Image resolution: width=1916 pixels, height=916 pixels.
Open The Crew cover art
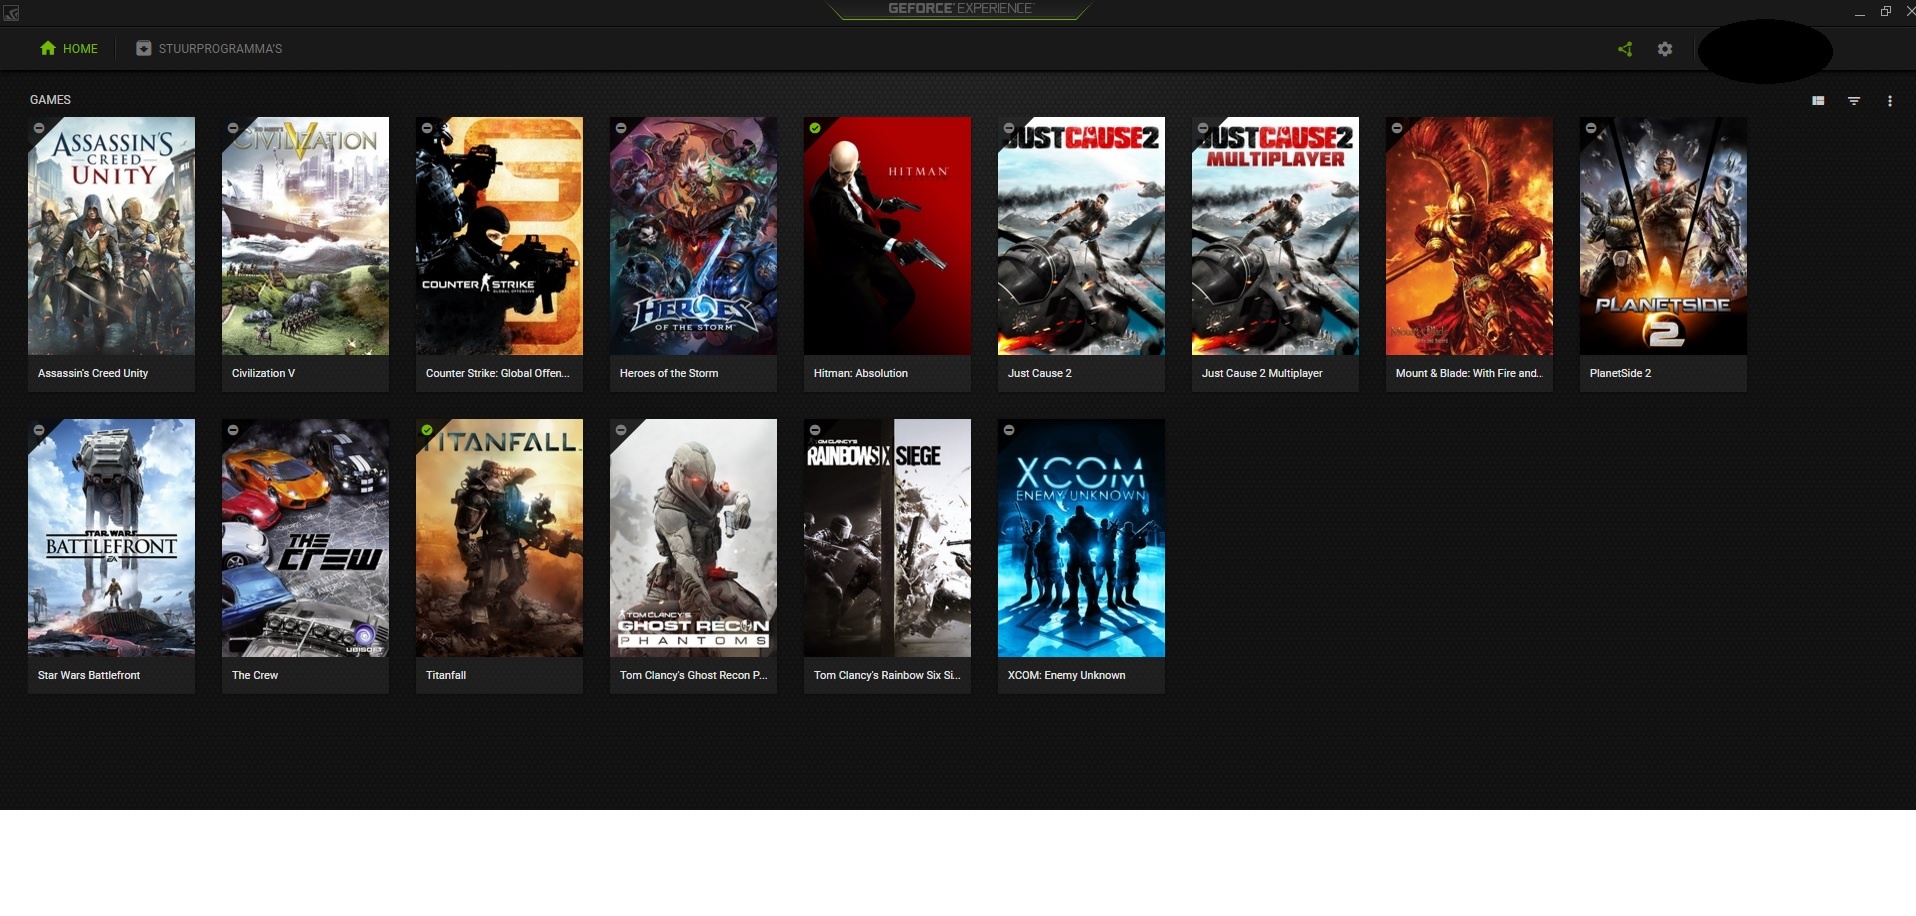click(x=305, y=538)
